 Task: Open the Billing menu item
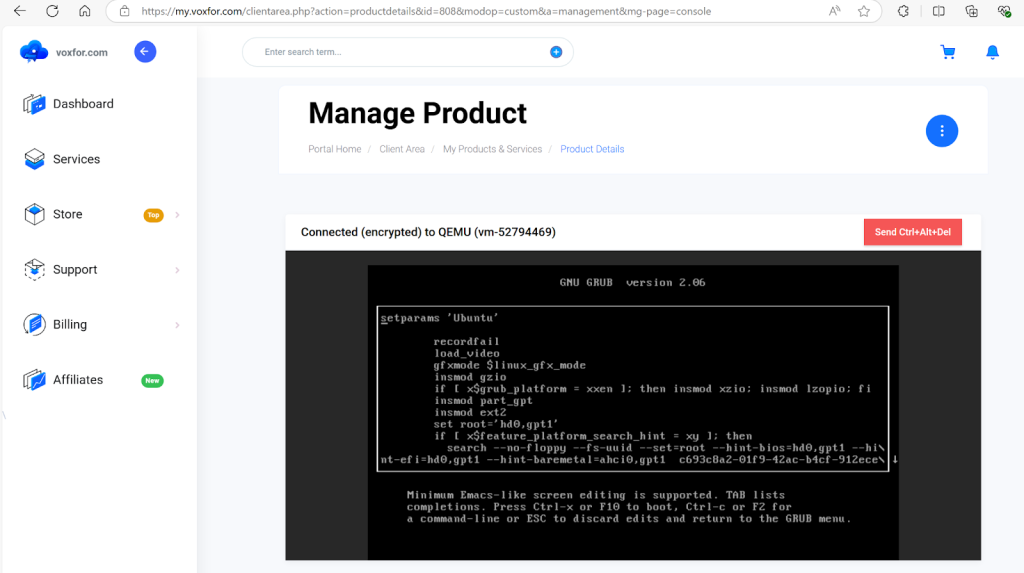click(70, 324)
